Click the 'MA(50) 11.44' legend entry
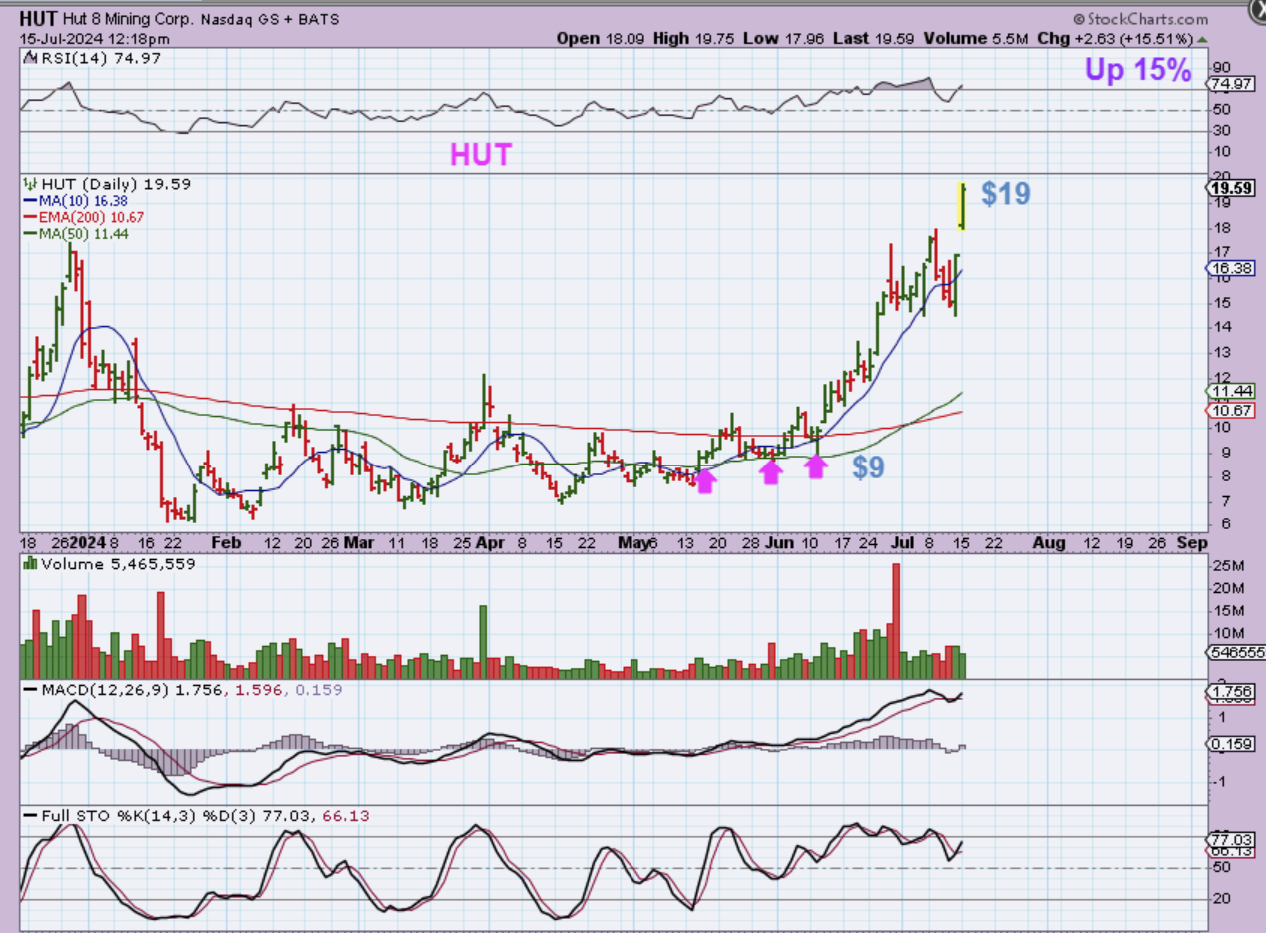This screenshot has width=1266, height=933. 74,233
